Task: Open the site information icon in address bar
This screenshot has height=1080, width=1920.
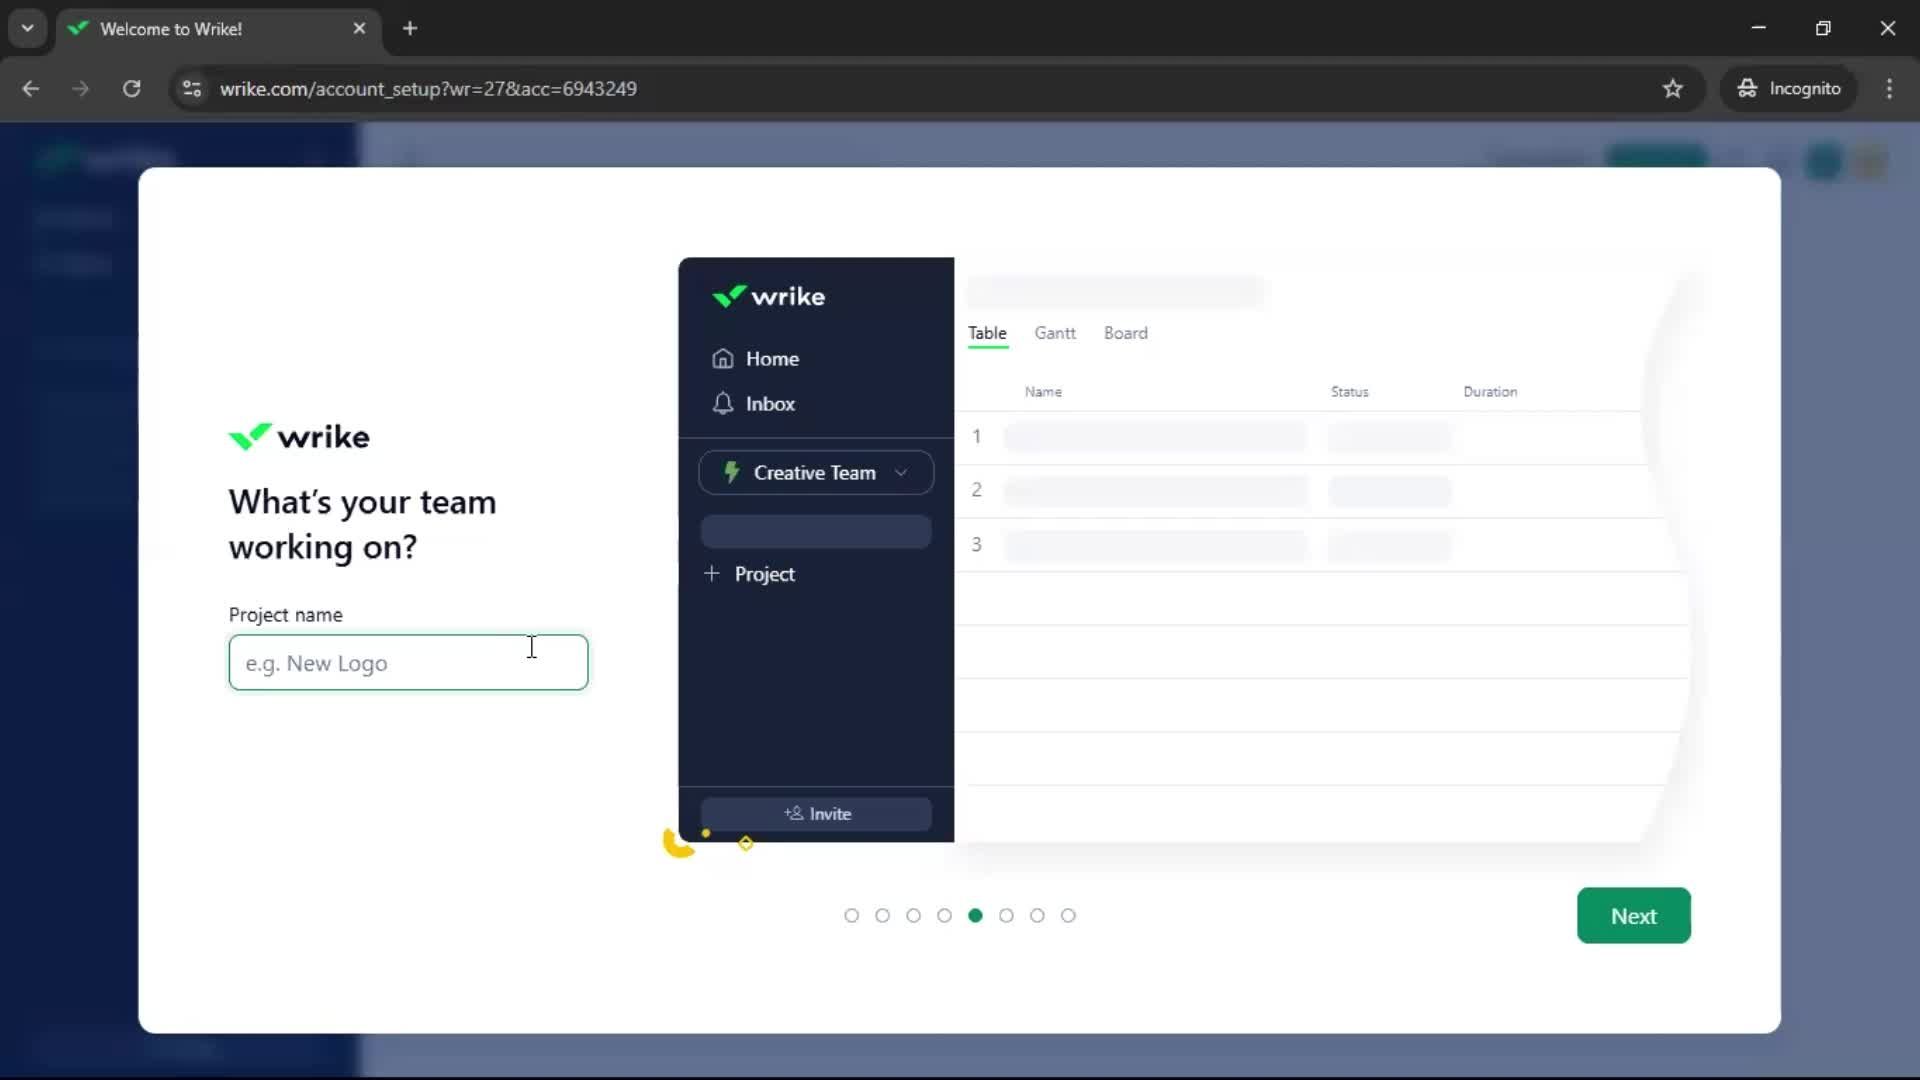Action: [192, 88]
